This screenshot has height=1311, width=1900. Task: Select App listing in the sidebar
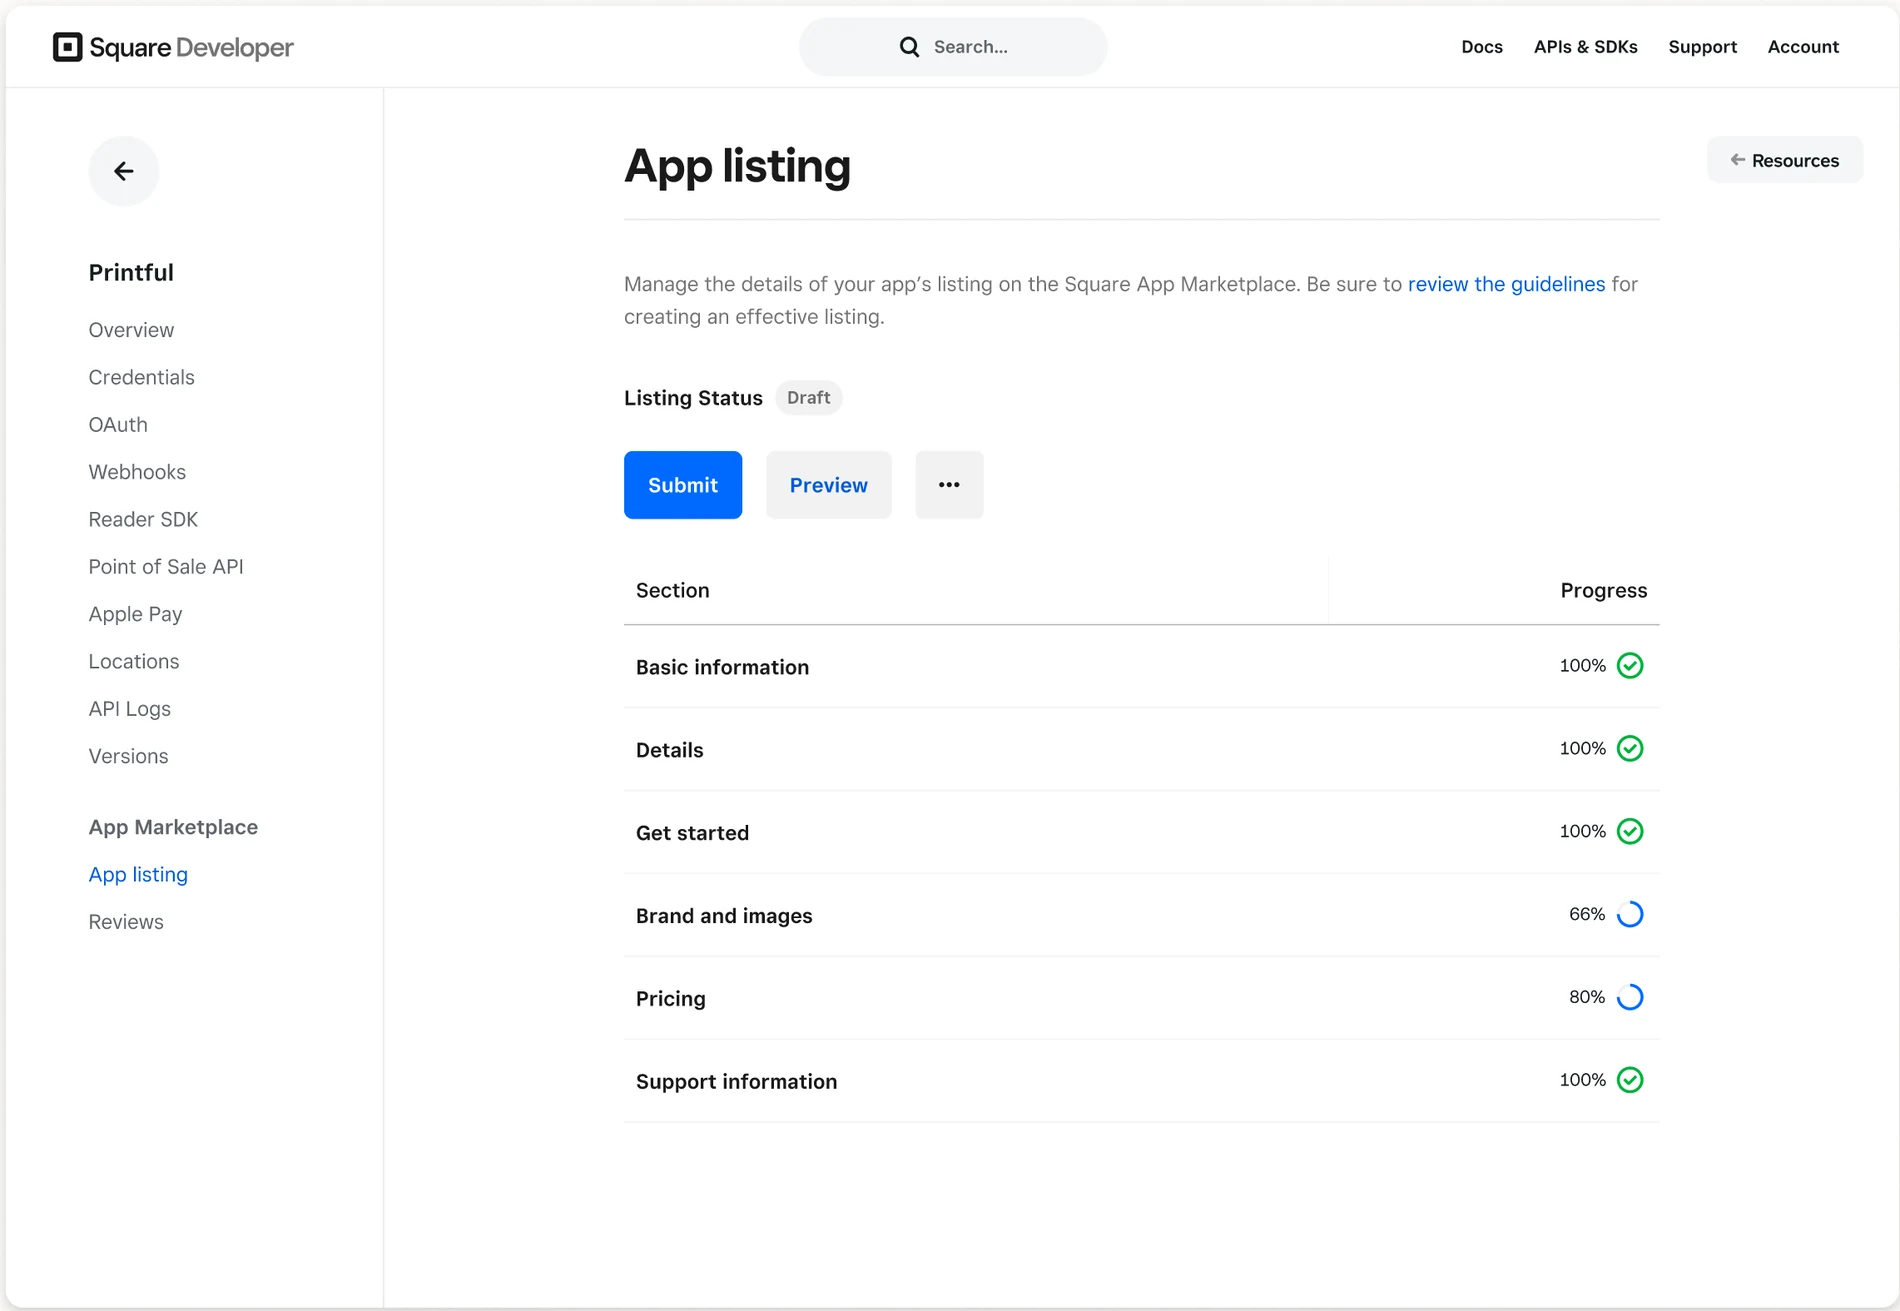pos(138,875)
